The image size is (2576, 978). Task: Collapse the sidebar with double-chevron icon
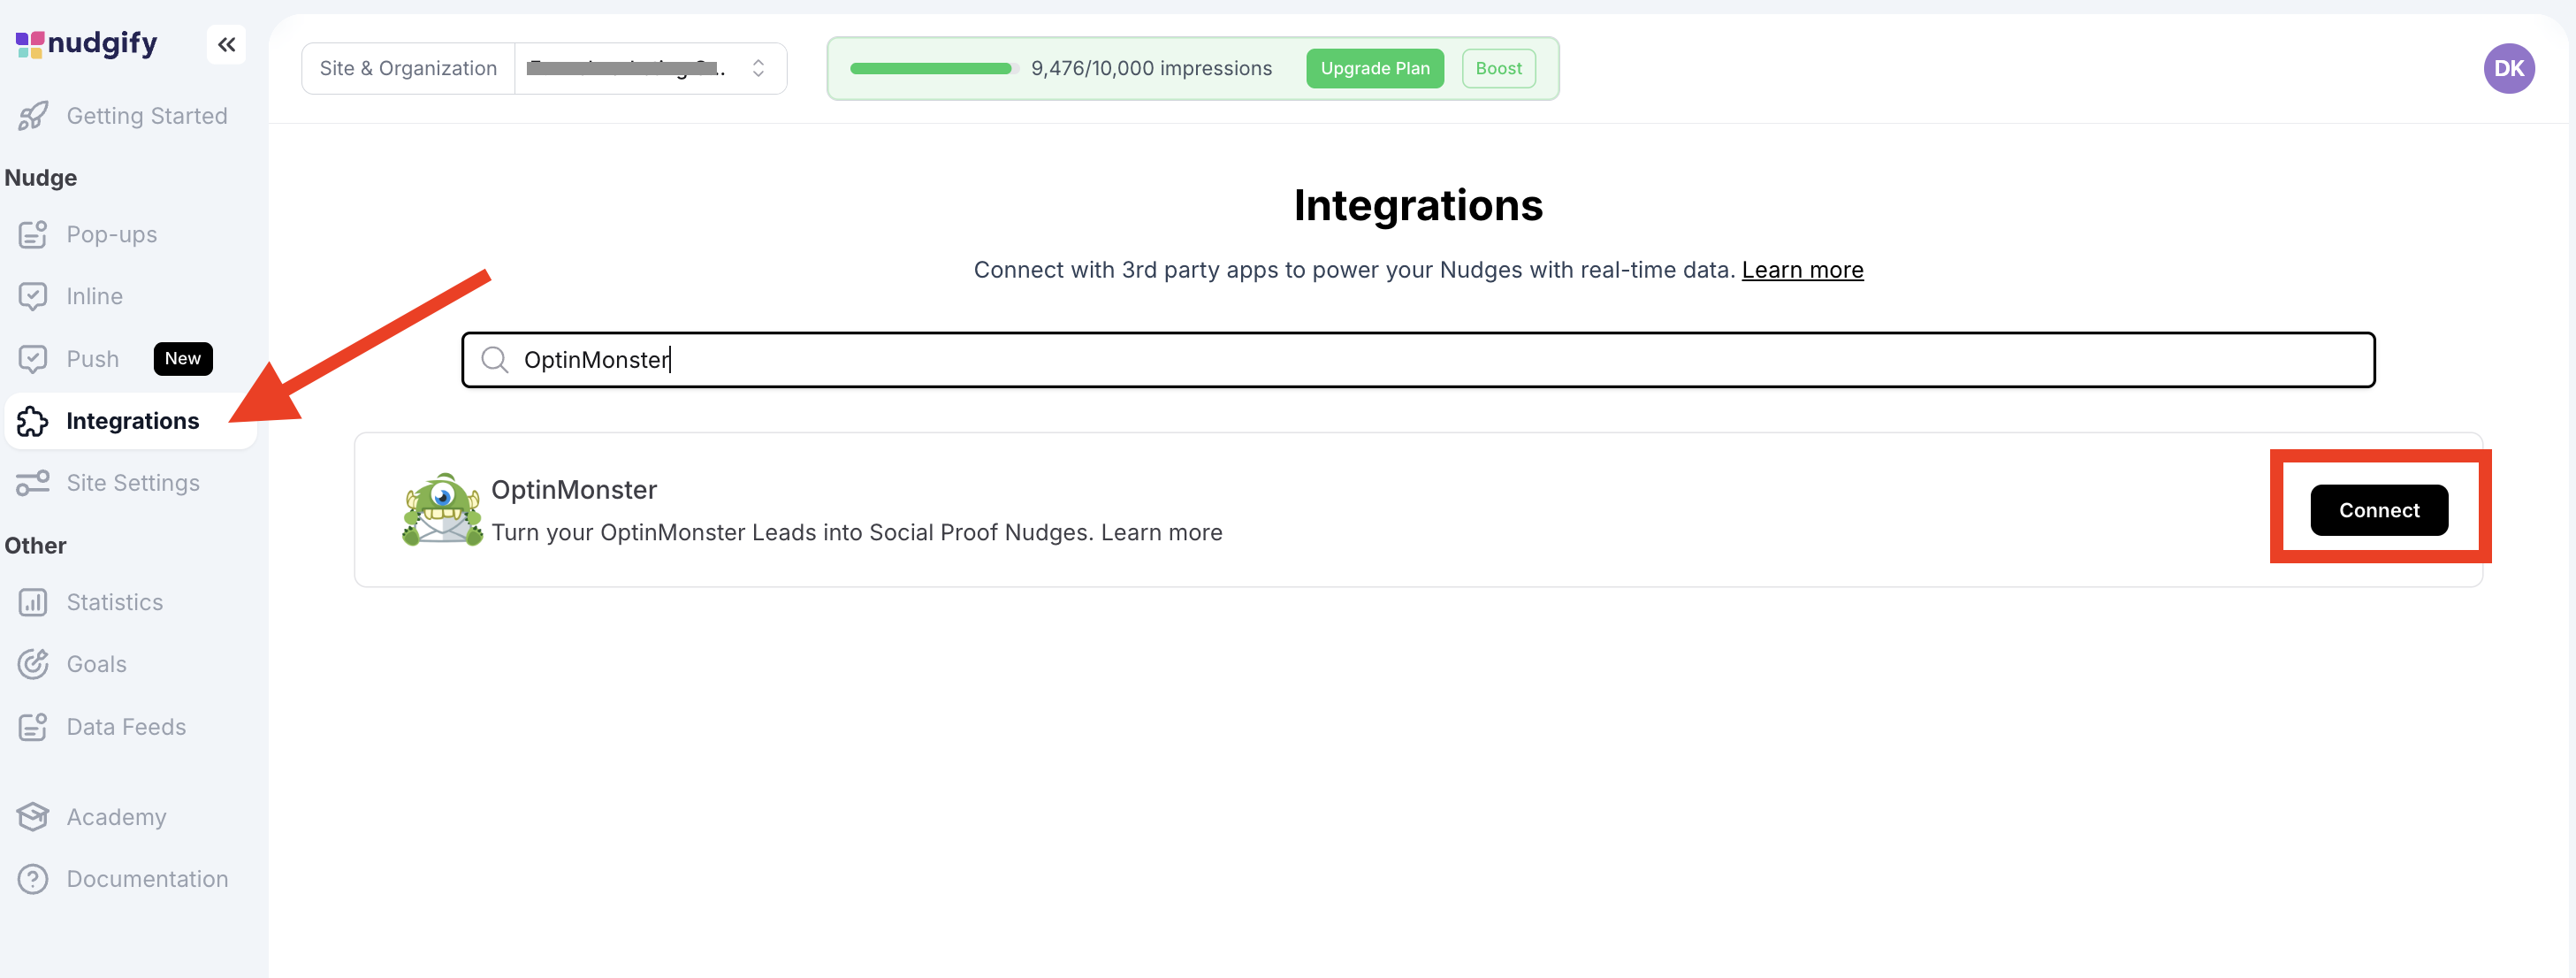point(226,44)
